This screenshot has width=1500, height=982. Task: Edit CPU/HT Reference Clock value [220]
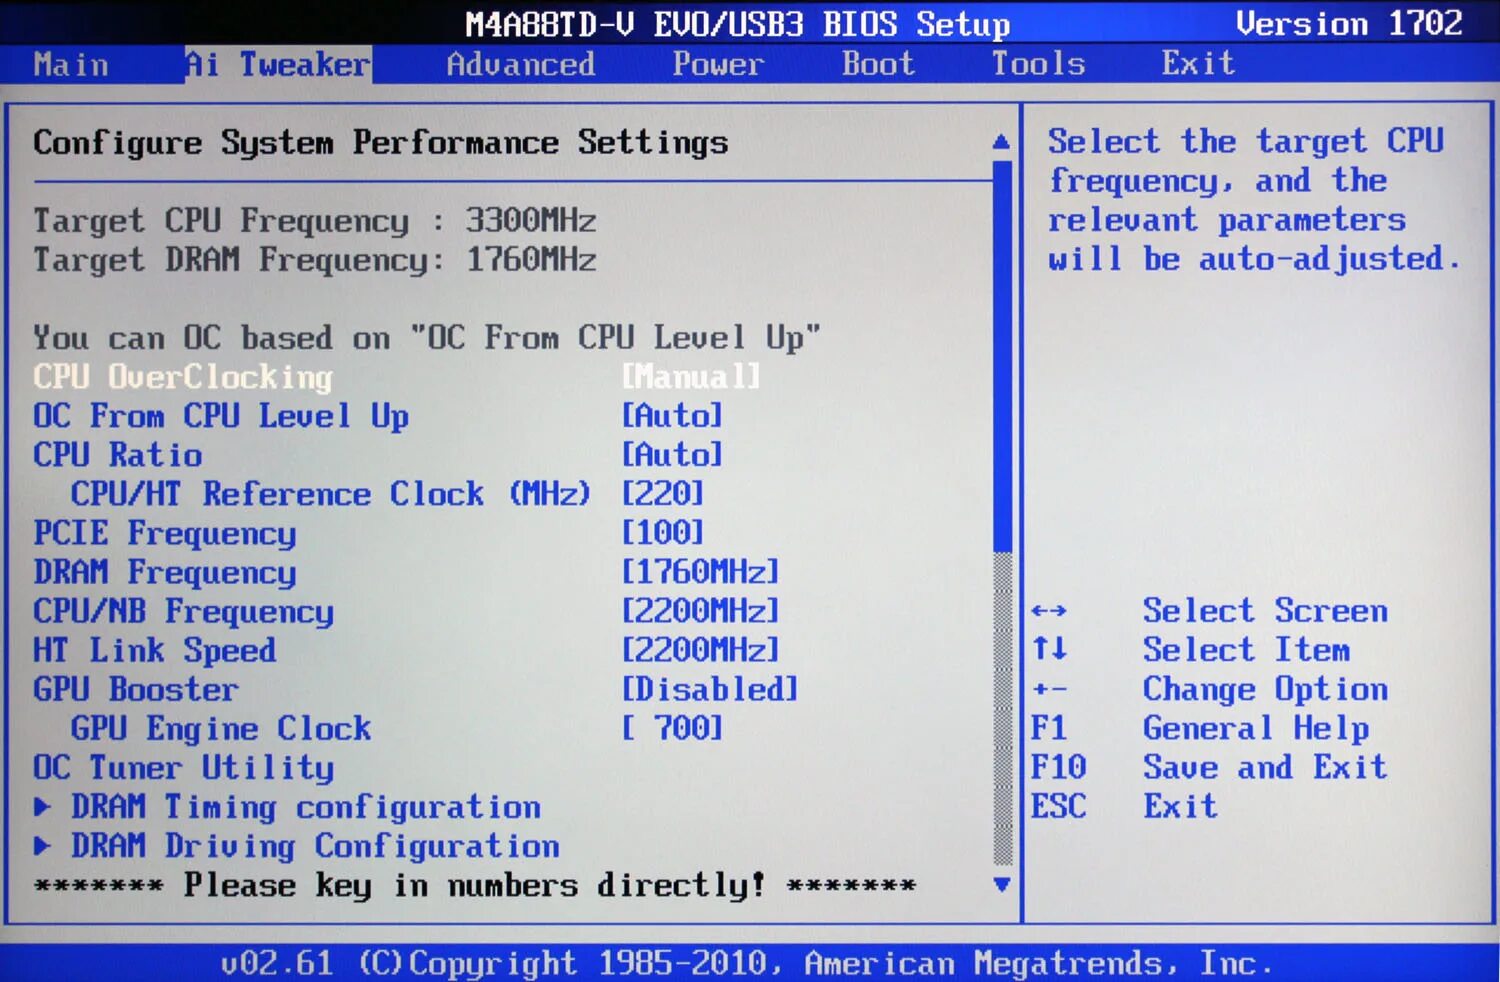(x=662, y=494)
